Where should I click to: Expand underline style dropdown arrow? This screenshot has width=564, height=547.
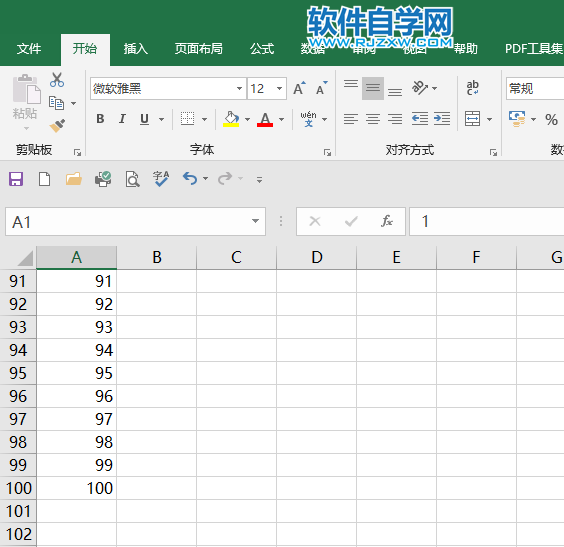click(x=162, y=119)
